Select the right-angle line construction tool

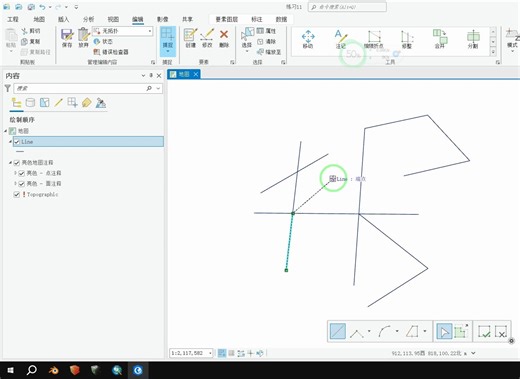click(357, 332)
